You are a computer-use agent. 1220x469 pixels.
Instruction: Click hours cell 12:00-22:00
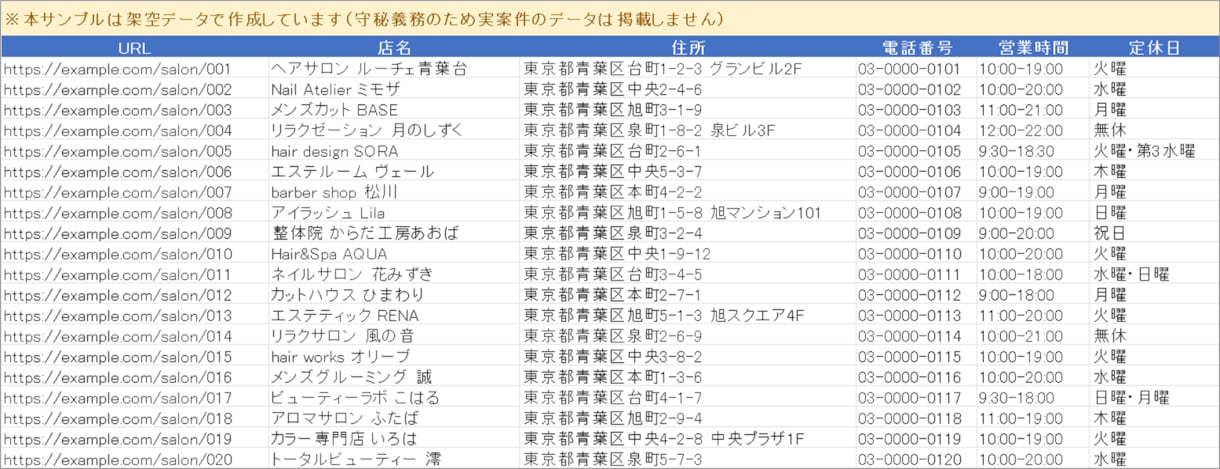[x=1033, y=131]
